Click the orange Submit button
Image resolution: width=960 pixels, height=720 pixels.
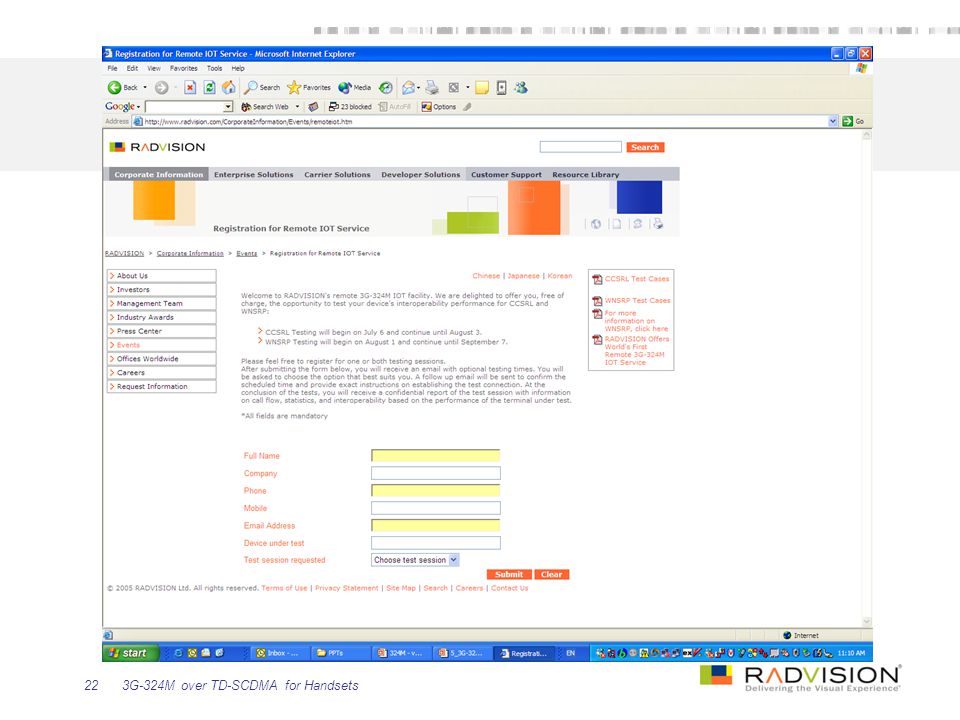(509, 574)
